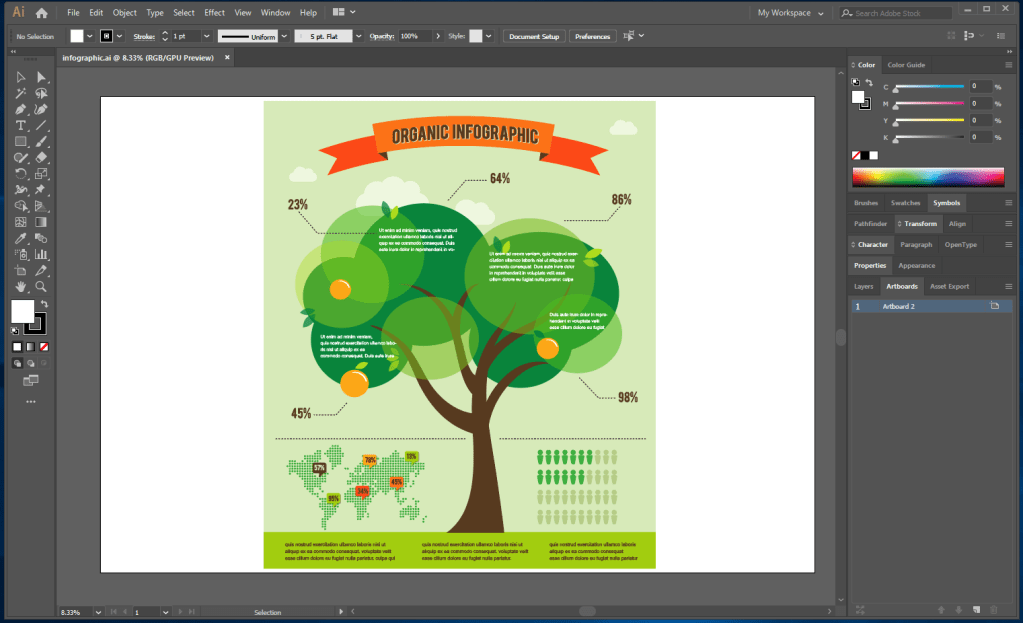Open the Effect menu
The image size is (1023, 623).
(x=214, y=13)
